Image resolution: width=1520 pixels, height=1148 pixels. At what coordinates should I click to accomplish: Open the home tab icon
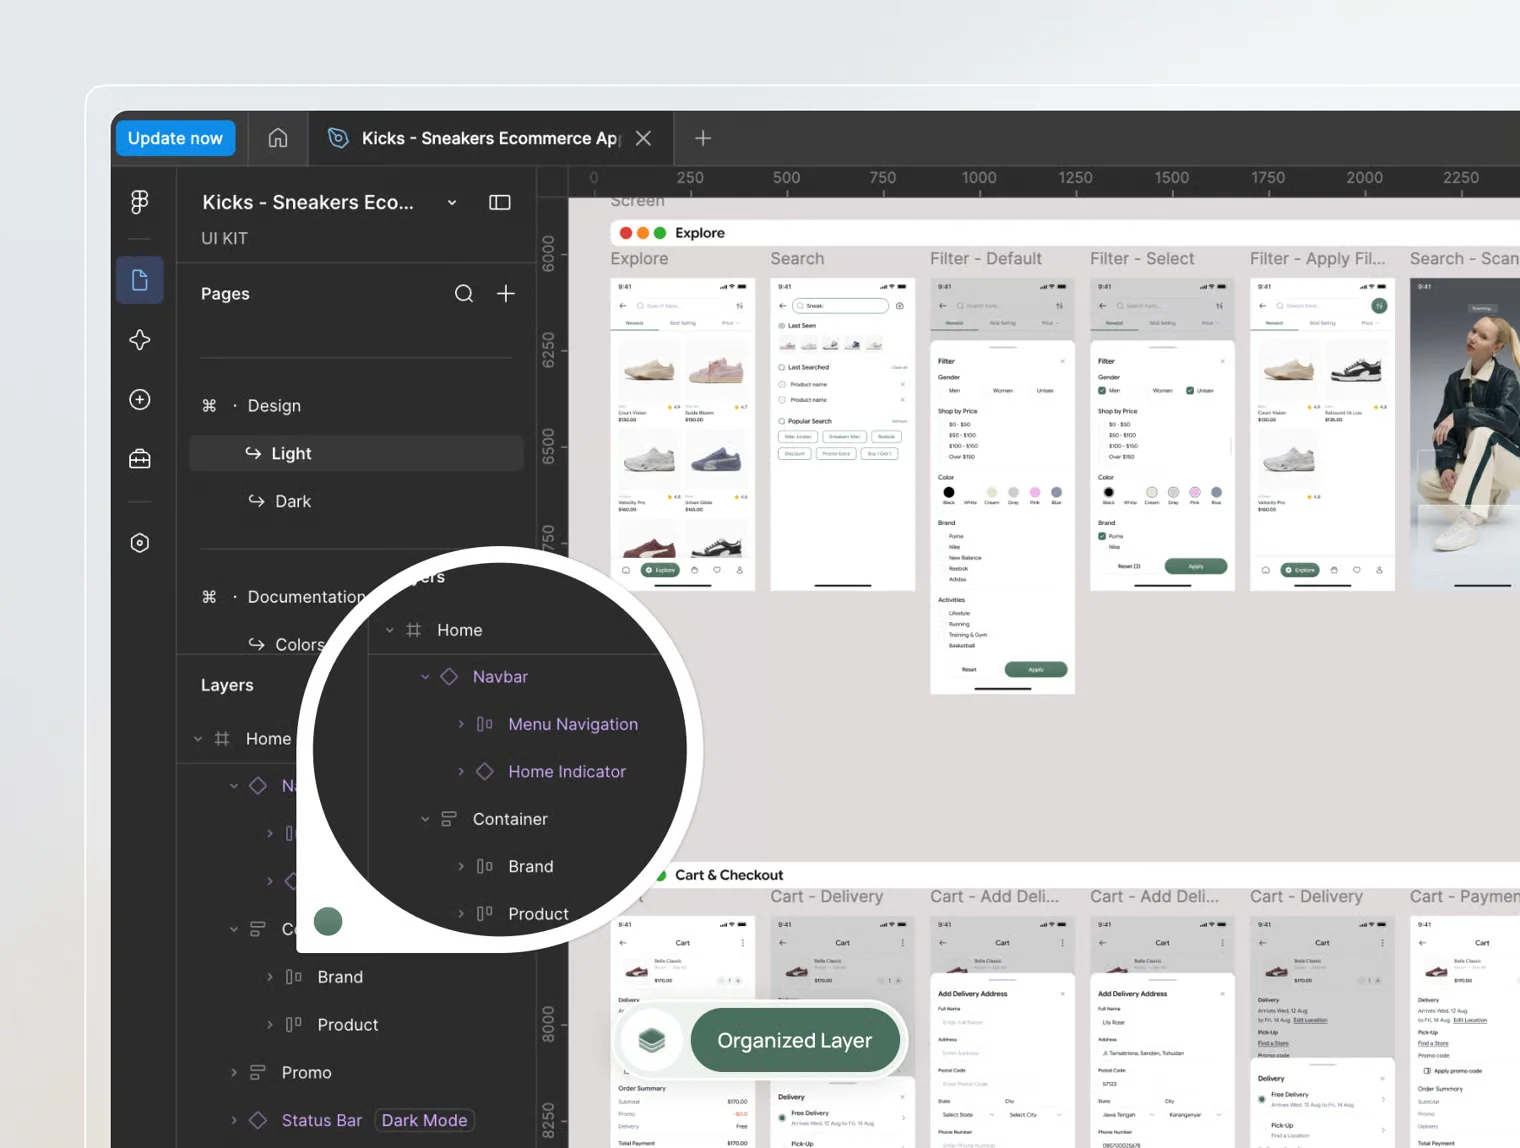pos(278,138)
